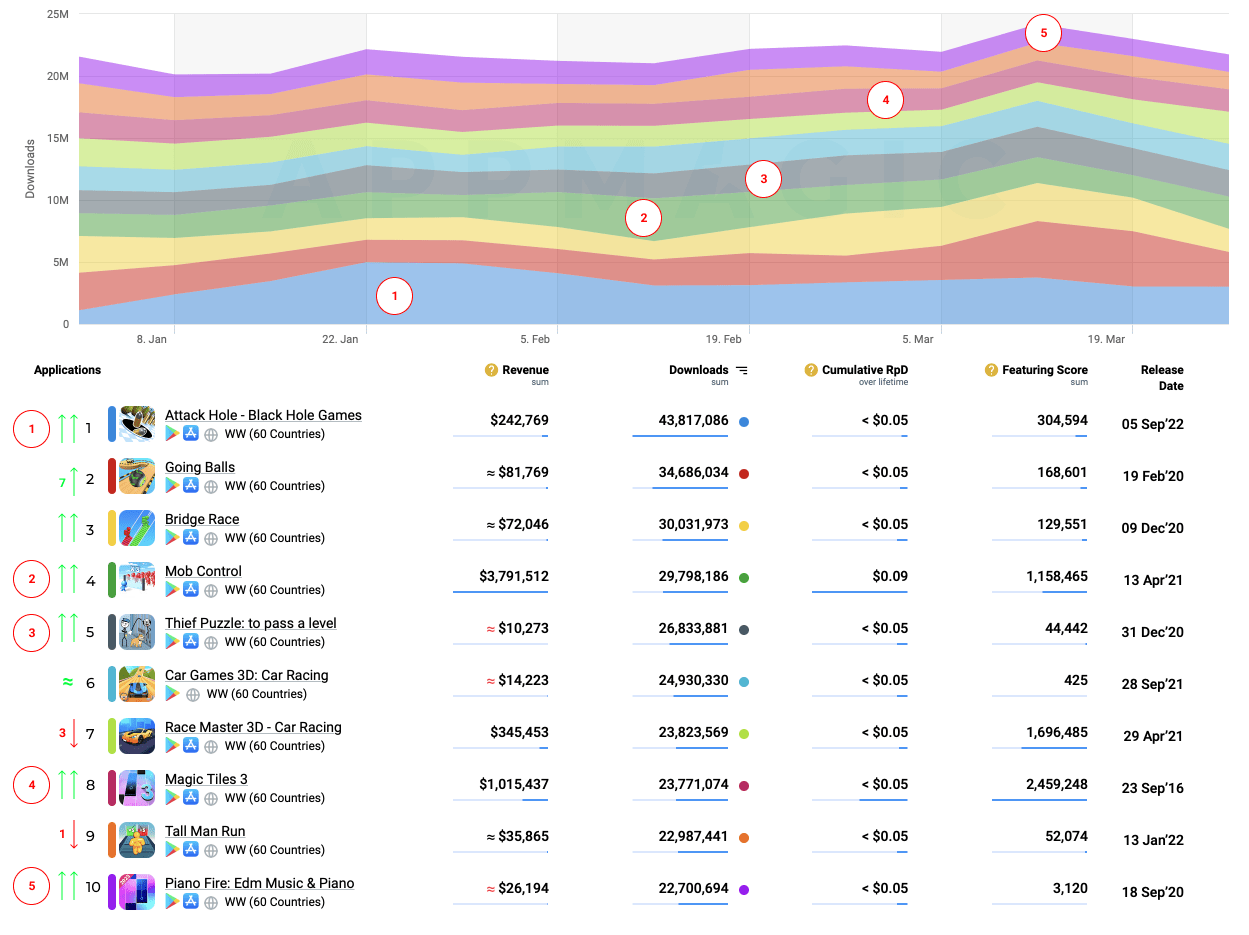This screenshot has width=1249, height=935.
Task: Click the help icon beside Cumulative RpD
Action: coord(811,370)
